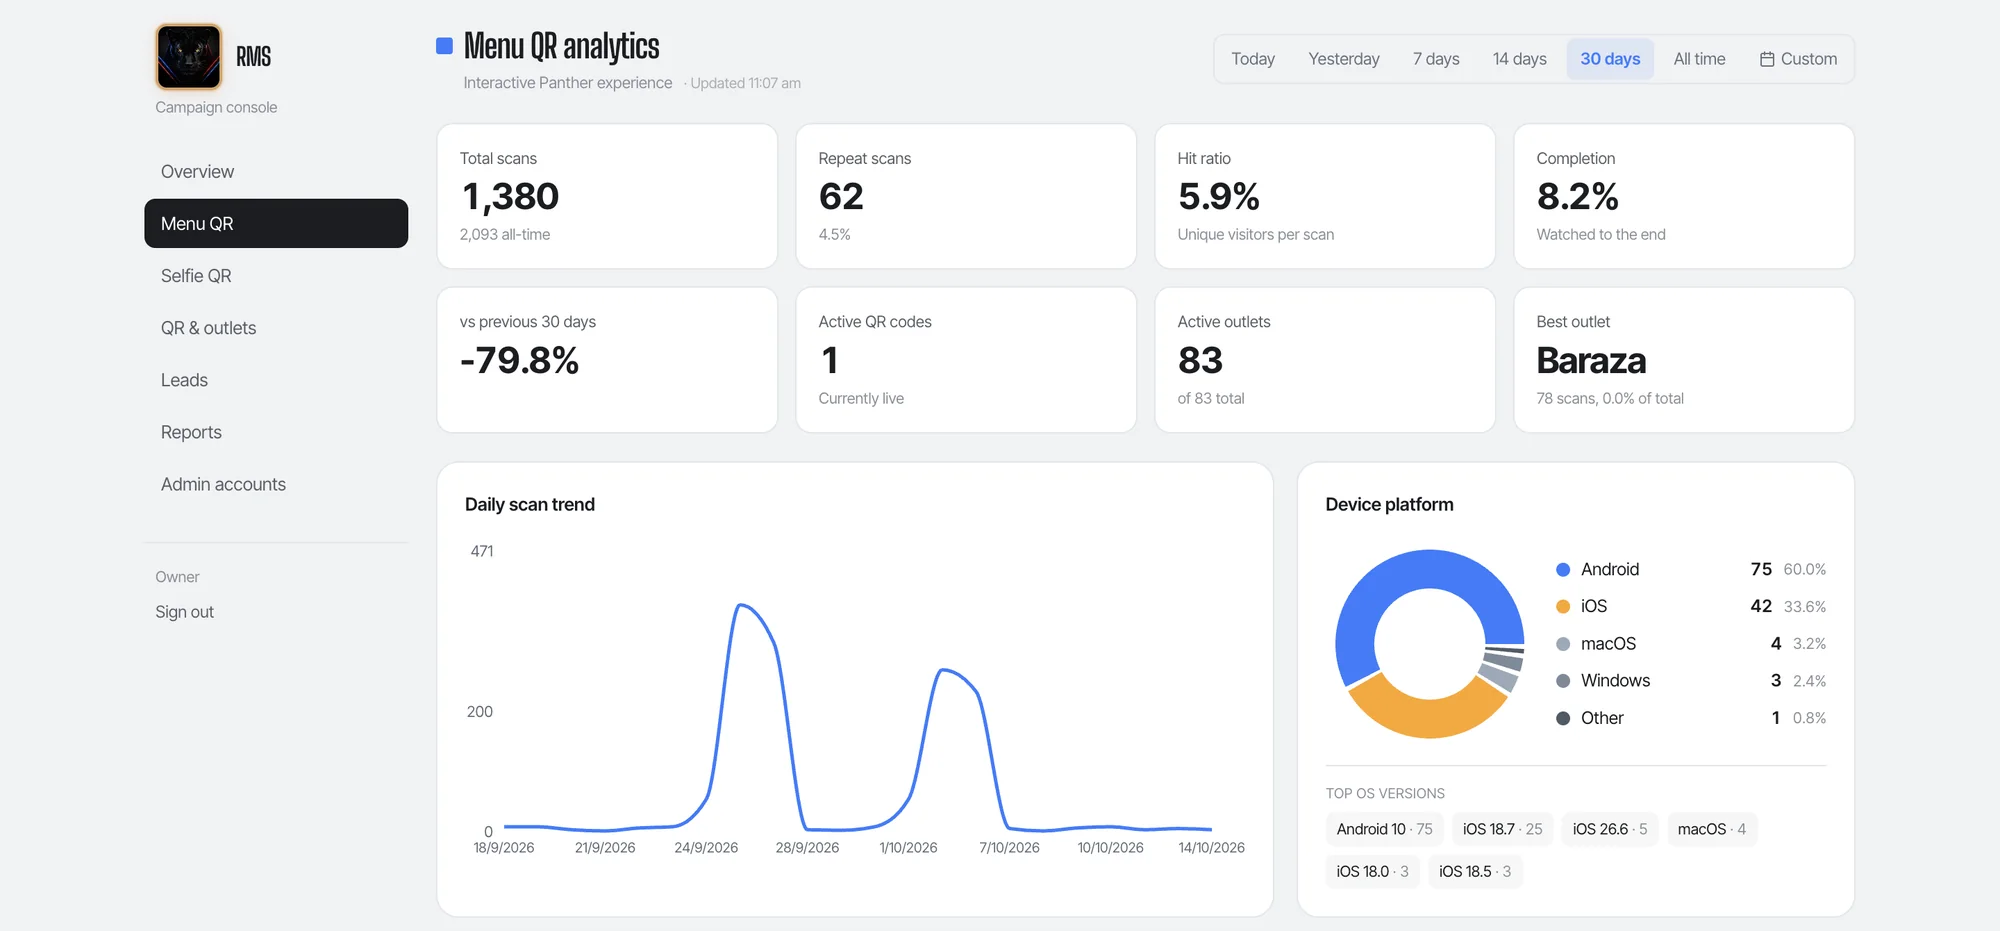This screenshot has width=2000, height=931.
Task: Click the macOS legend dot
Action: tap(1563, 644)
